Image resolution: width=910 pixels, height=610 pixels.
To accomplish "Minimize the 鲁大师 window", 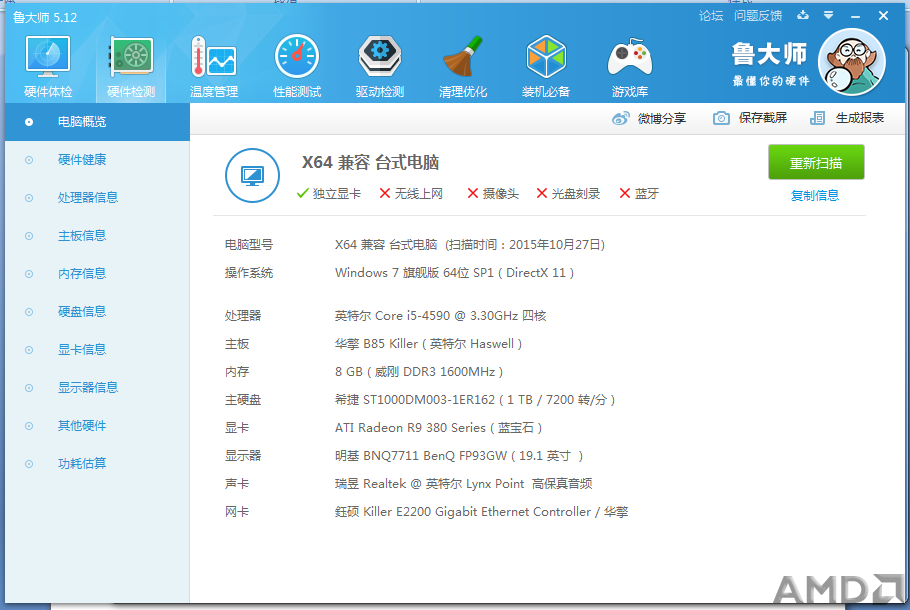I will coord(855,16).
